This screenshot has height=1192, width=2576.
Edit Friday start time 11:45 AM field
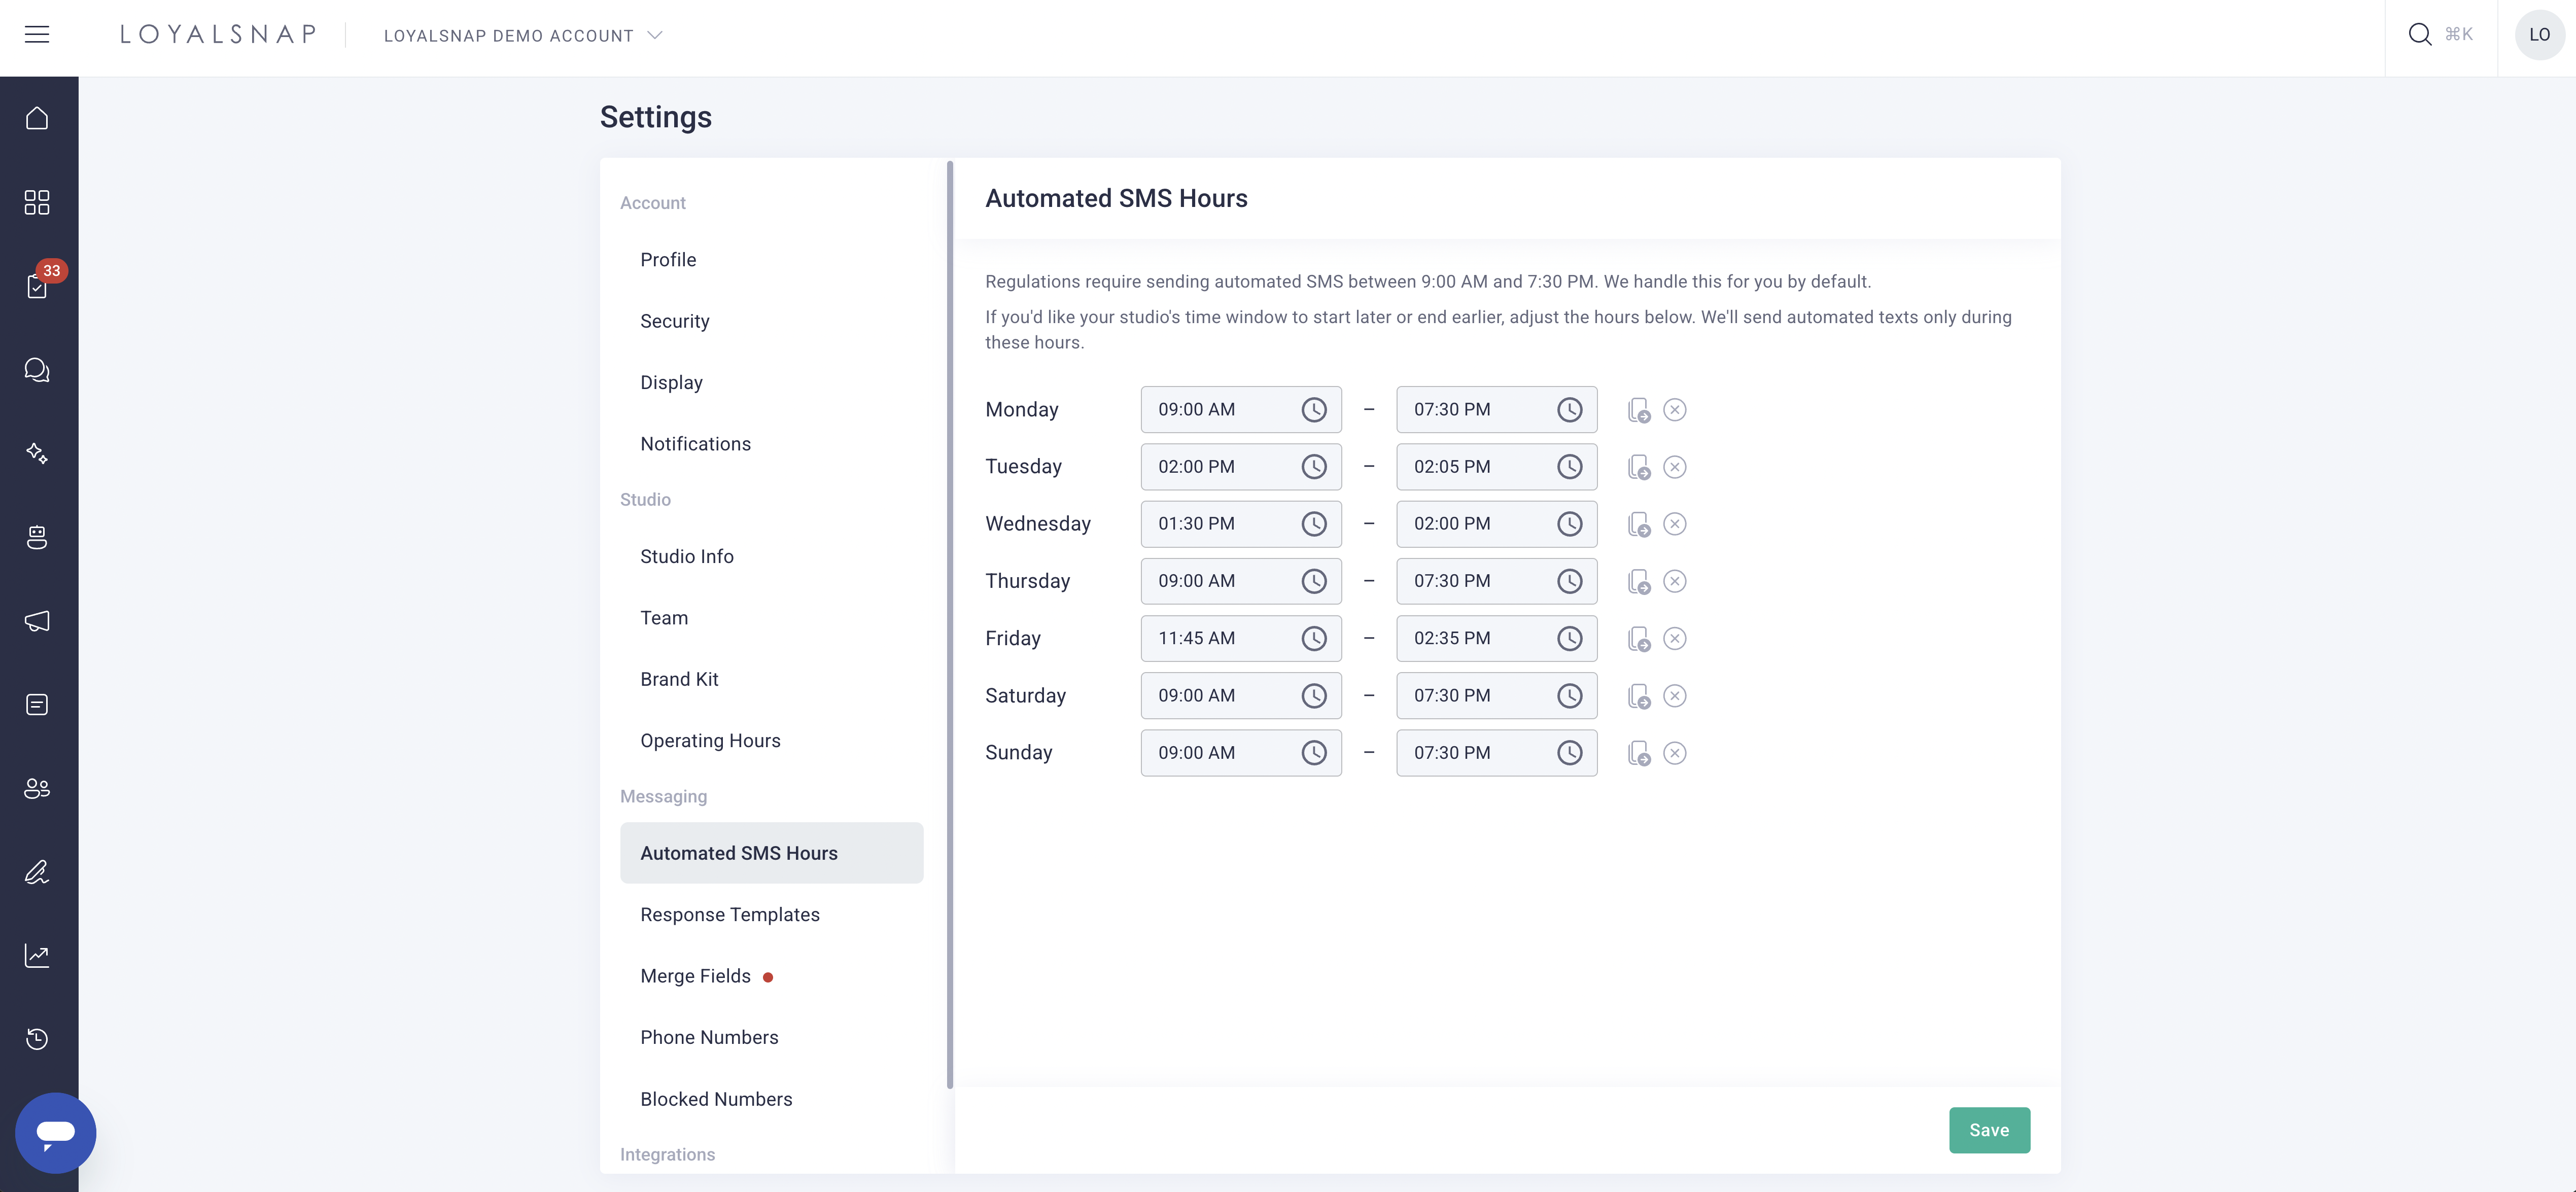tap(1241, 638)
